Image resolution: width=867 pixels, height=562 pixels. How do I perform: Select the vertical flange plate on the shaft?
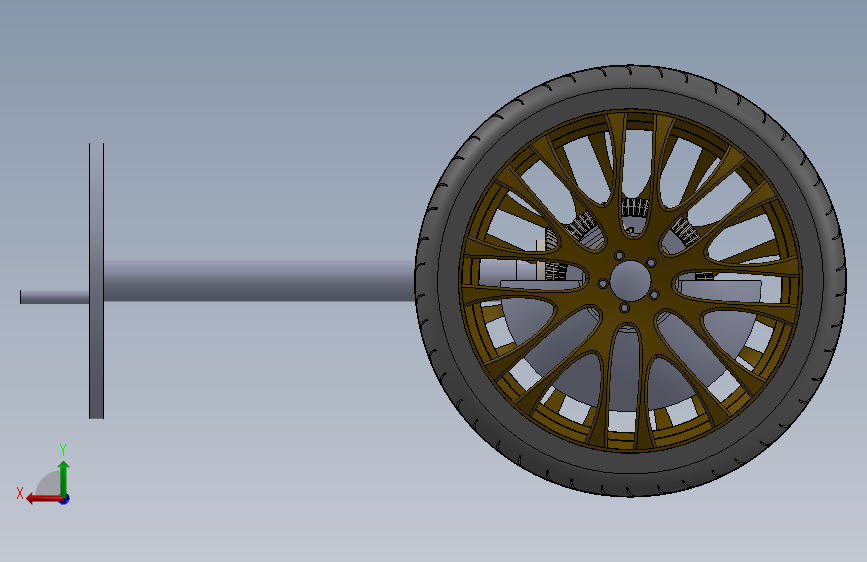tap(96, 280)
